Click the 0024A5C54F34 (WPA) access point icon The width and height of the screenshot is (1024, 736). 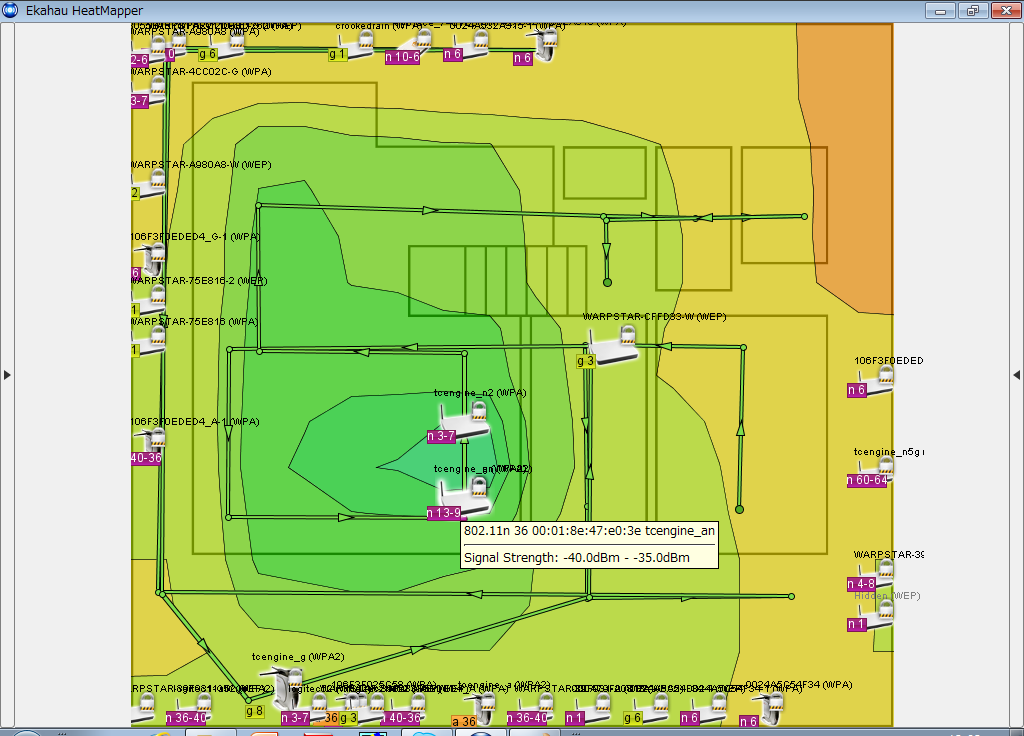[771, 708]
